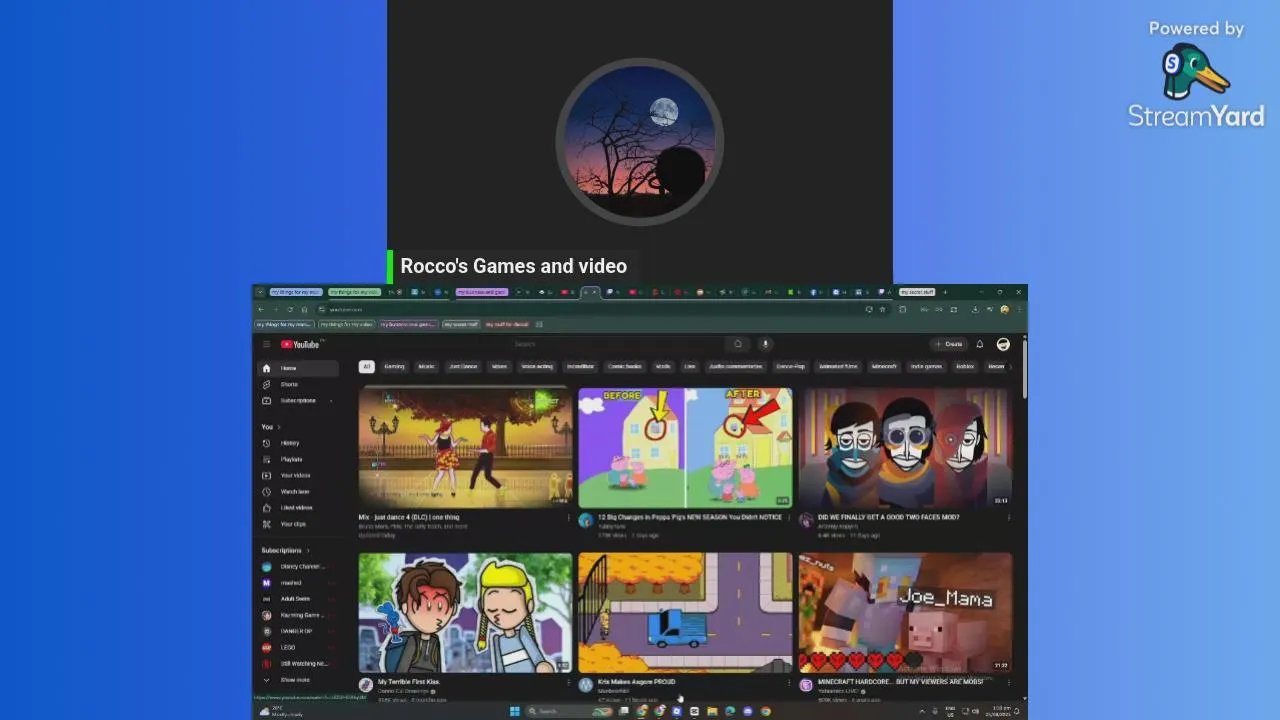1280x720 pixels.
Task: Select the Gaming filter chip
Action: tap(394, 367)
